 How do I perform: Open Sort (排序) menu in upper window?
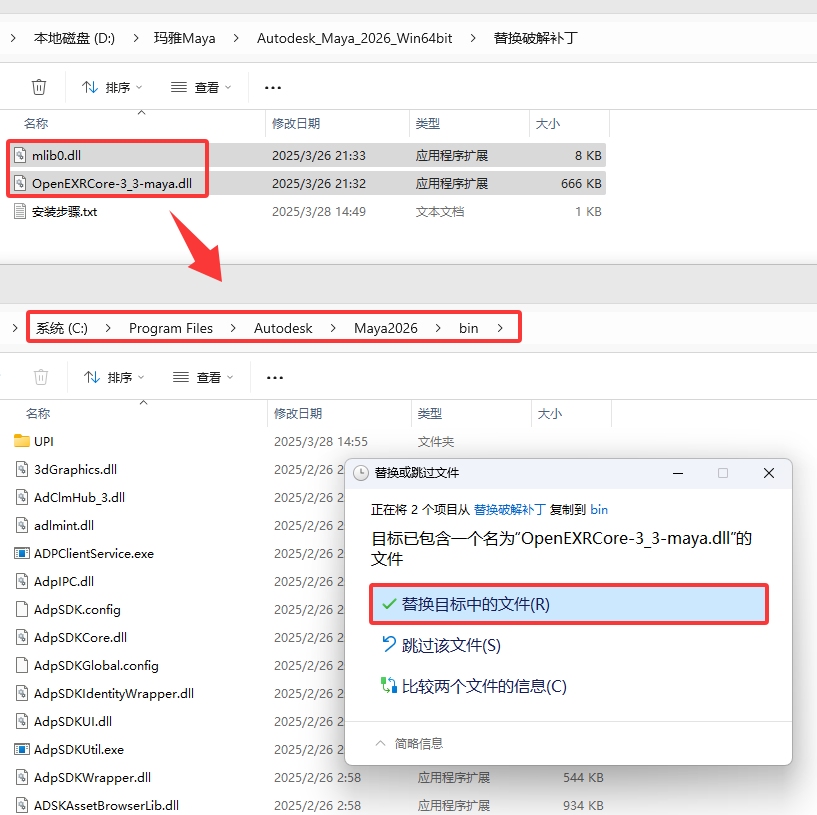(112, 87)
